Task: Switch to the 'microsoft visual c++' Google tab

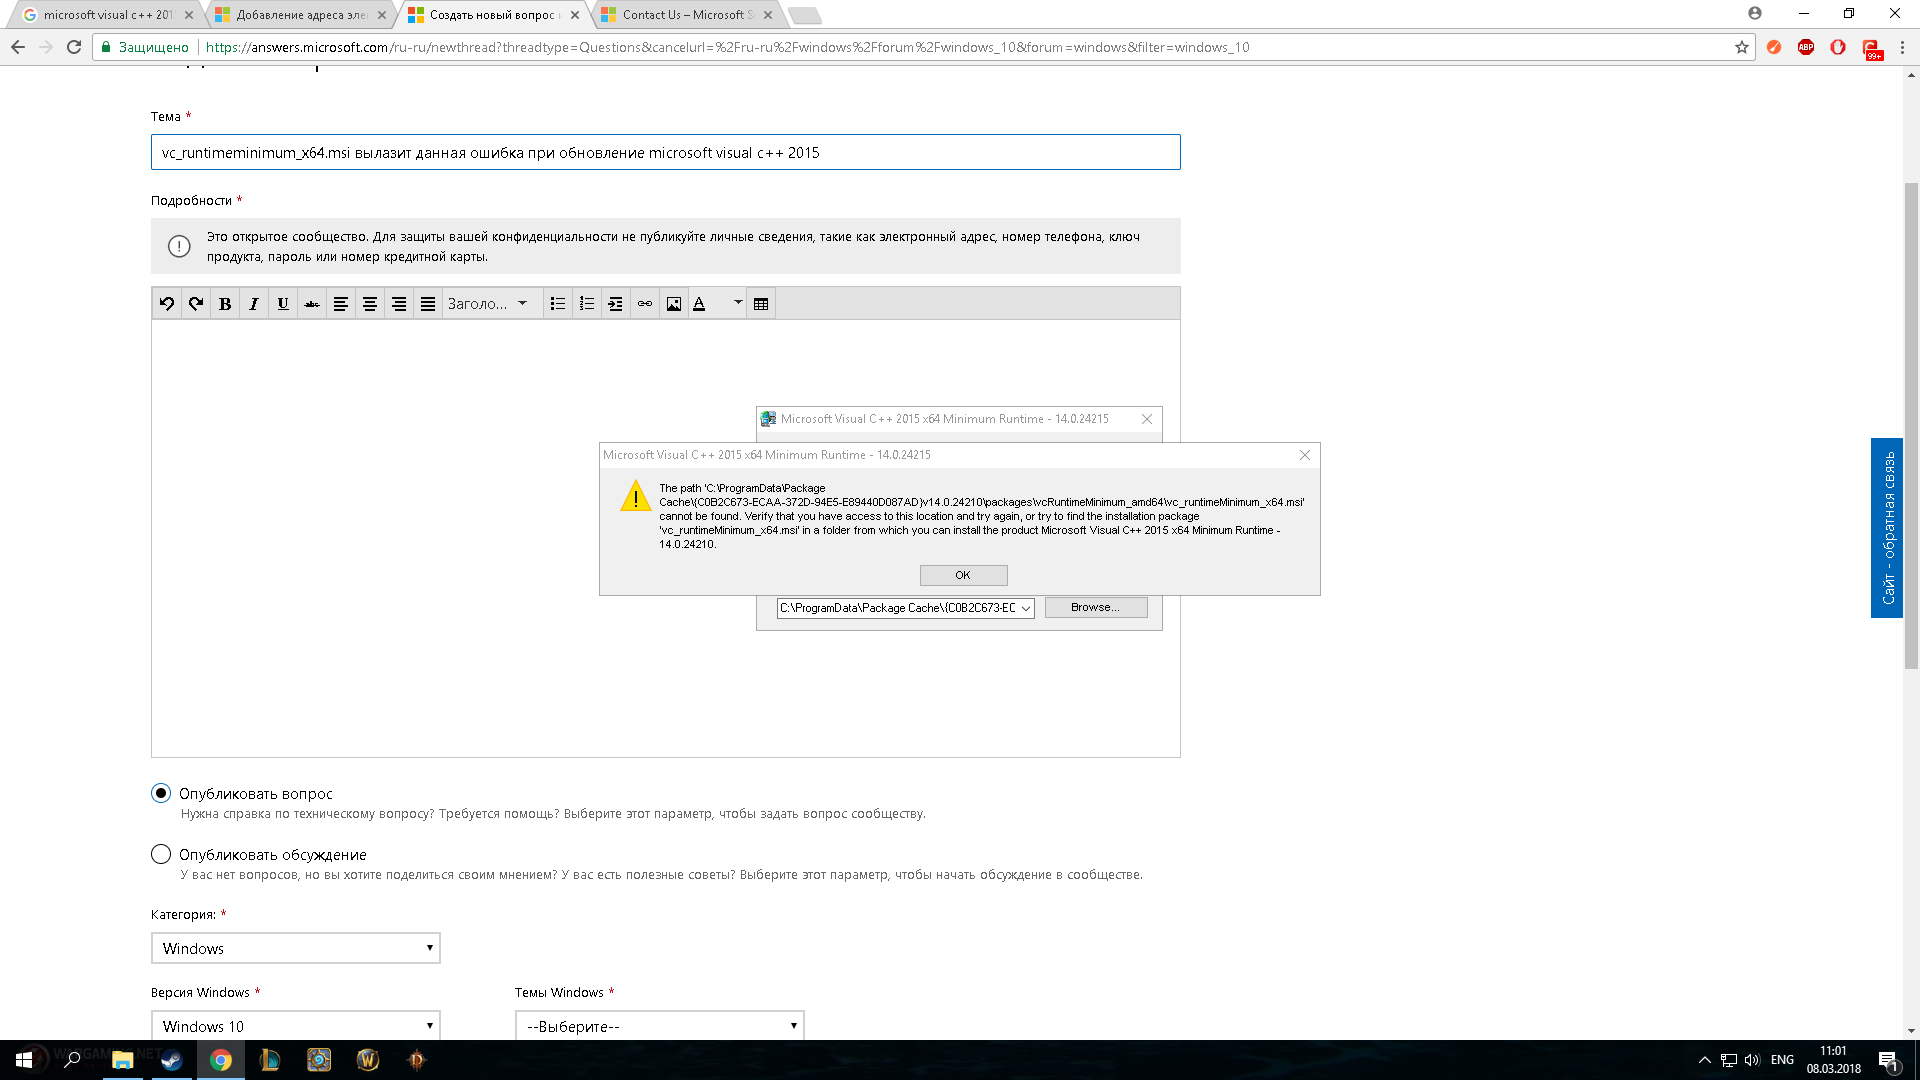Action: [x=107, y=15]
